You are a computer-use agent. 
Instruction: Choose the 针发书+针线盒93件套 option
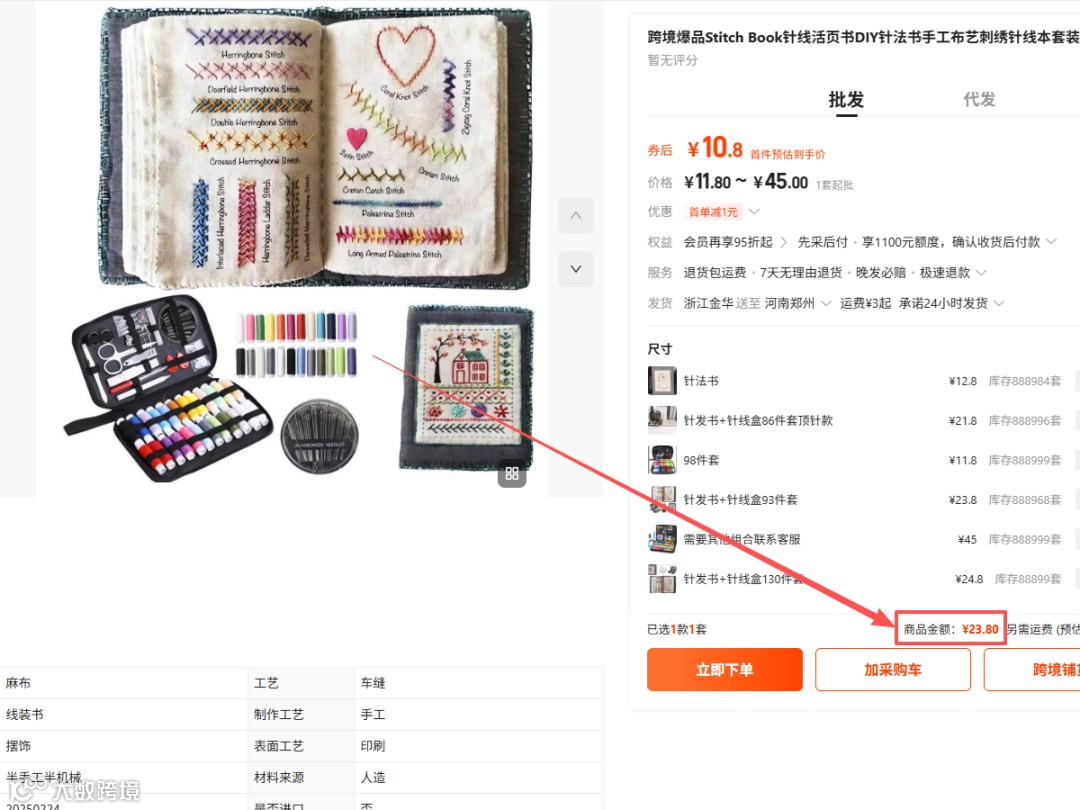click(740, 499)
